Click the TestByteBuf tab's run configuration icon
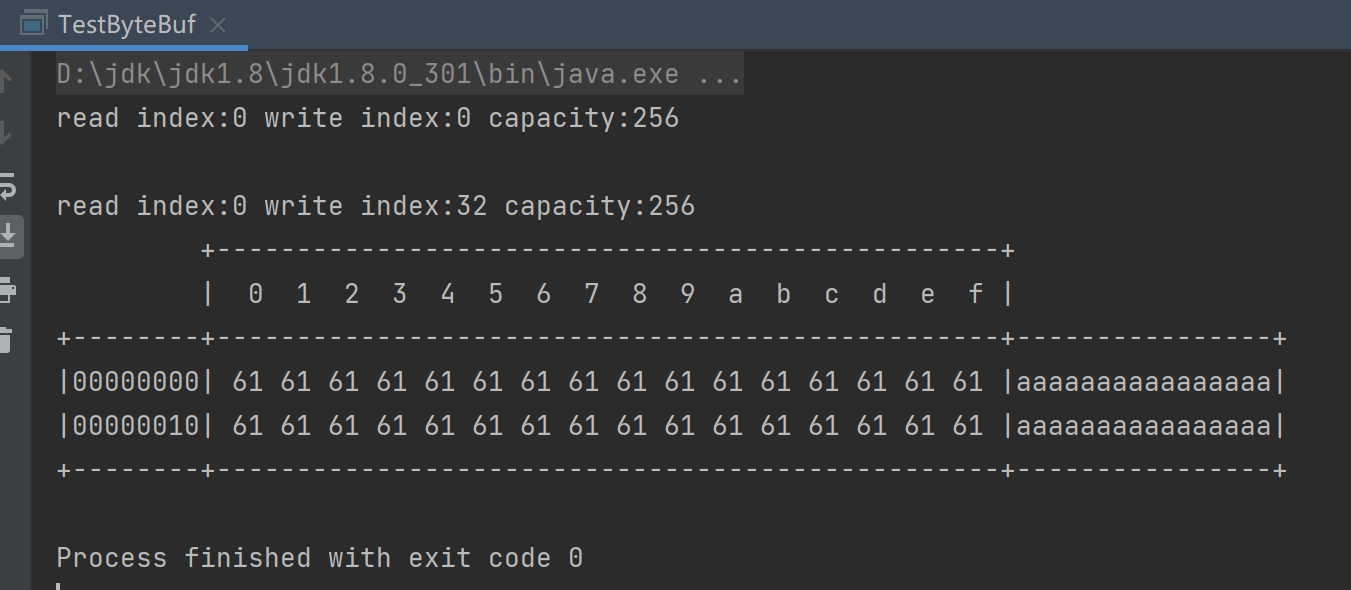Screen dimensions: 1351x590 [x=33, y=25]
